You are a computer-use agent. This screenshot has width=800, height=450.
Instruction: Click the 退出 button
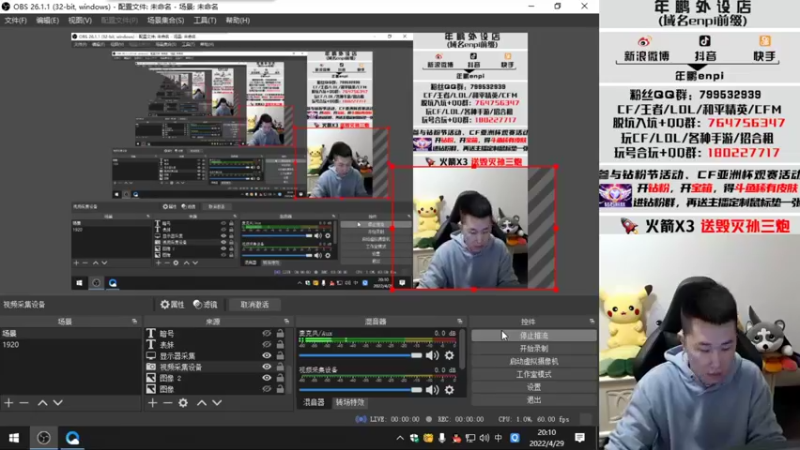pyautogui.click(x=534, y=400)
